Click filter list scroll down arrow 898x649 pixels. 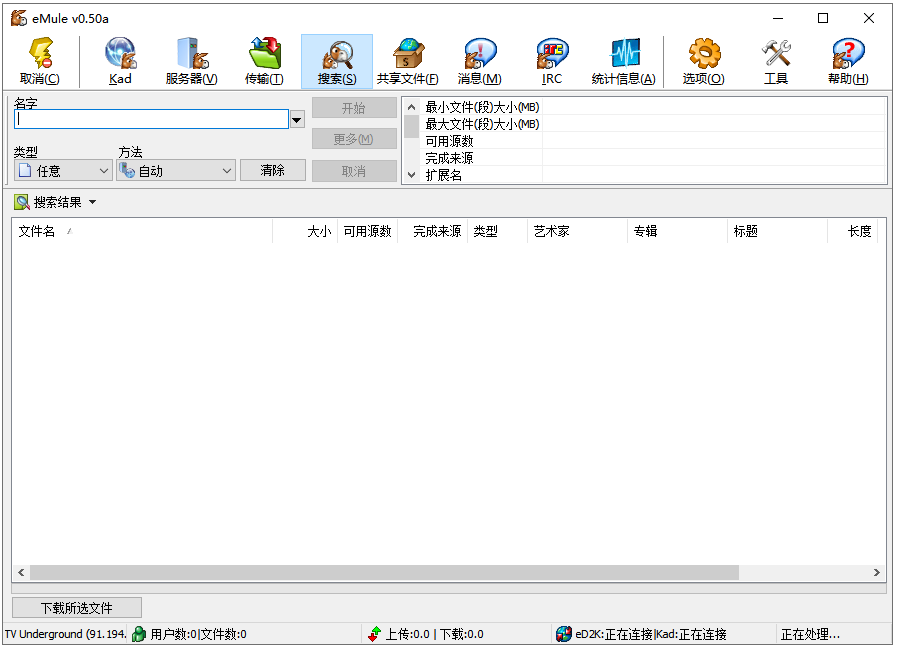(411, 175)
